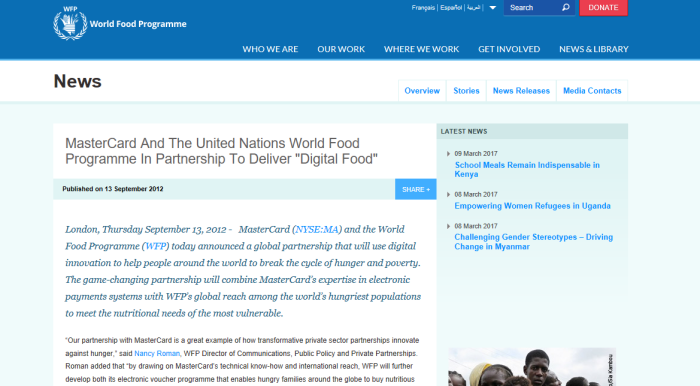Viewport: 700px width, 386px height.
Task: Click the search magnifier icon
Action: (566, 8)
